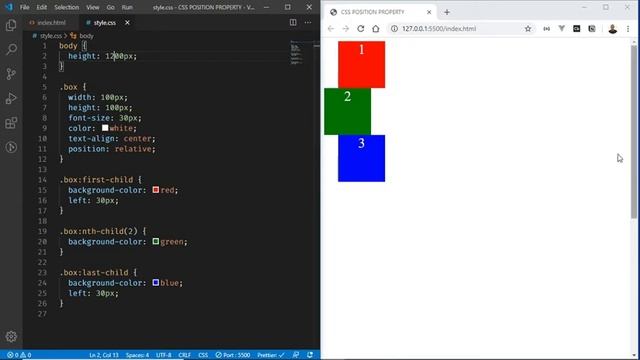Close the style.css editor tab

coord(127,22)
